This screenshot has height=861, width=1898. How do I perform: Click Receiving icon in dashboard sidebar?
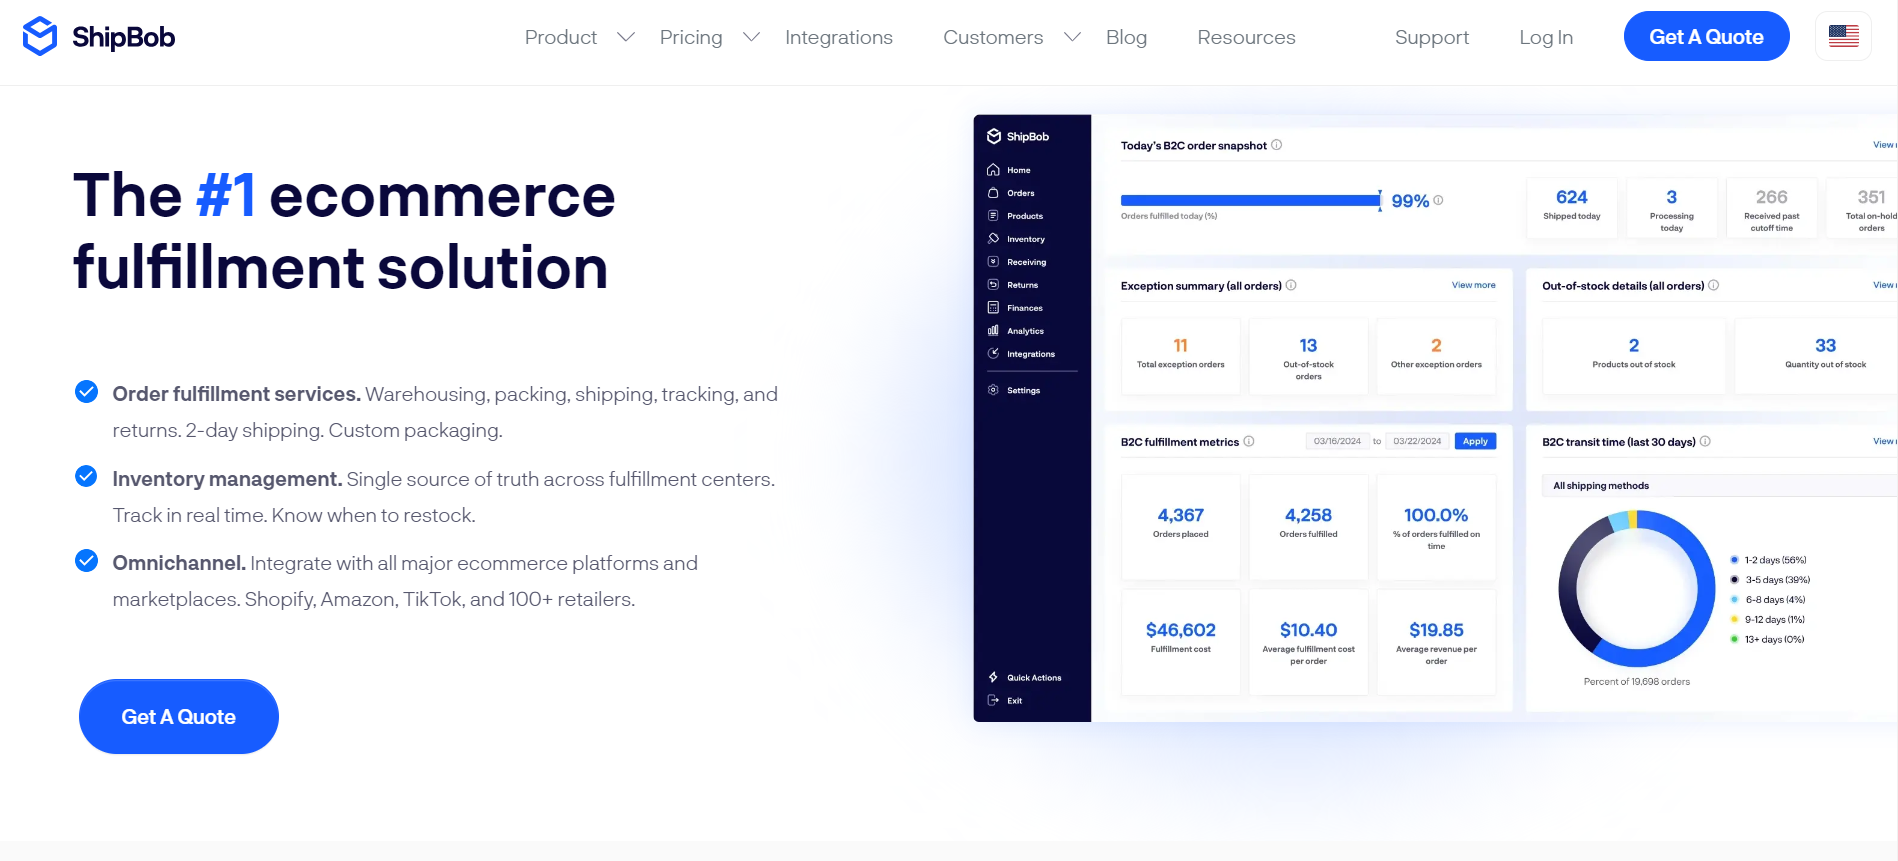click(993, 262)
